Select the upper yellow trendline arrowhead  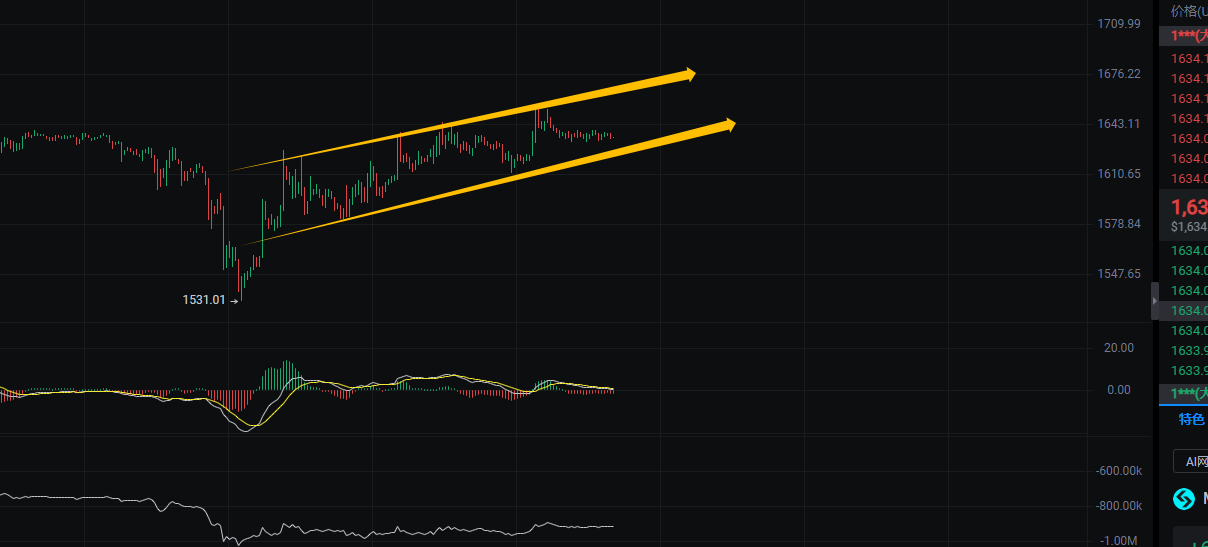686,74
